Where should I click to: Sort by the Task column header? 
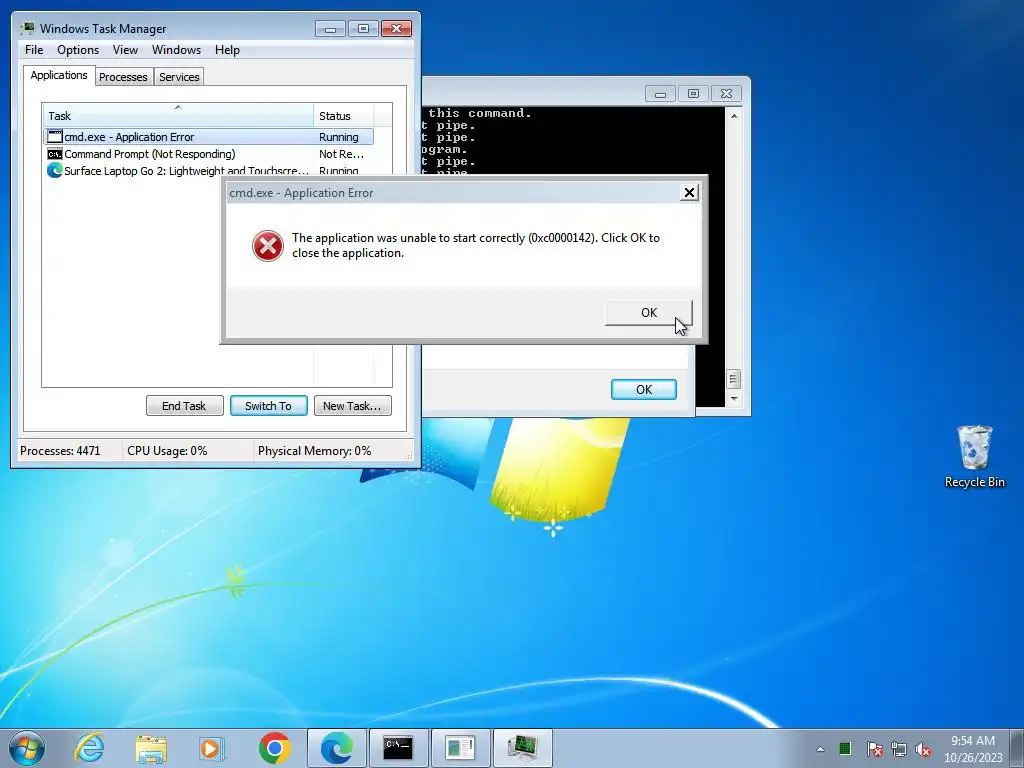click(177, 116)
